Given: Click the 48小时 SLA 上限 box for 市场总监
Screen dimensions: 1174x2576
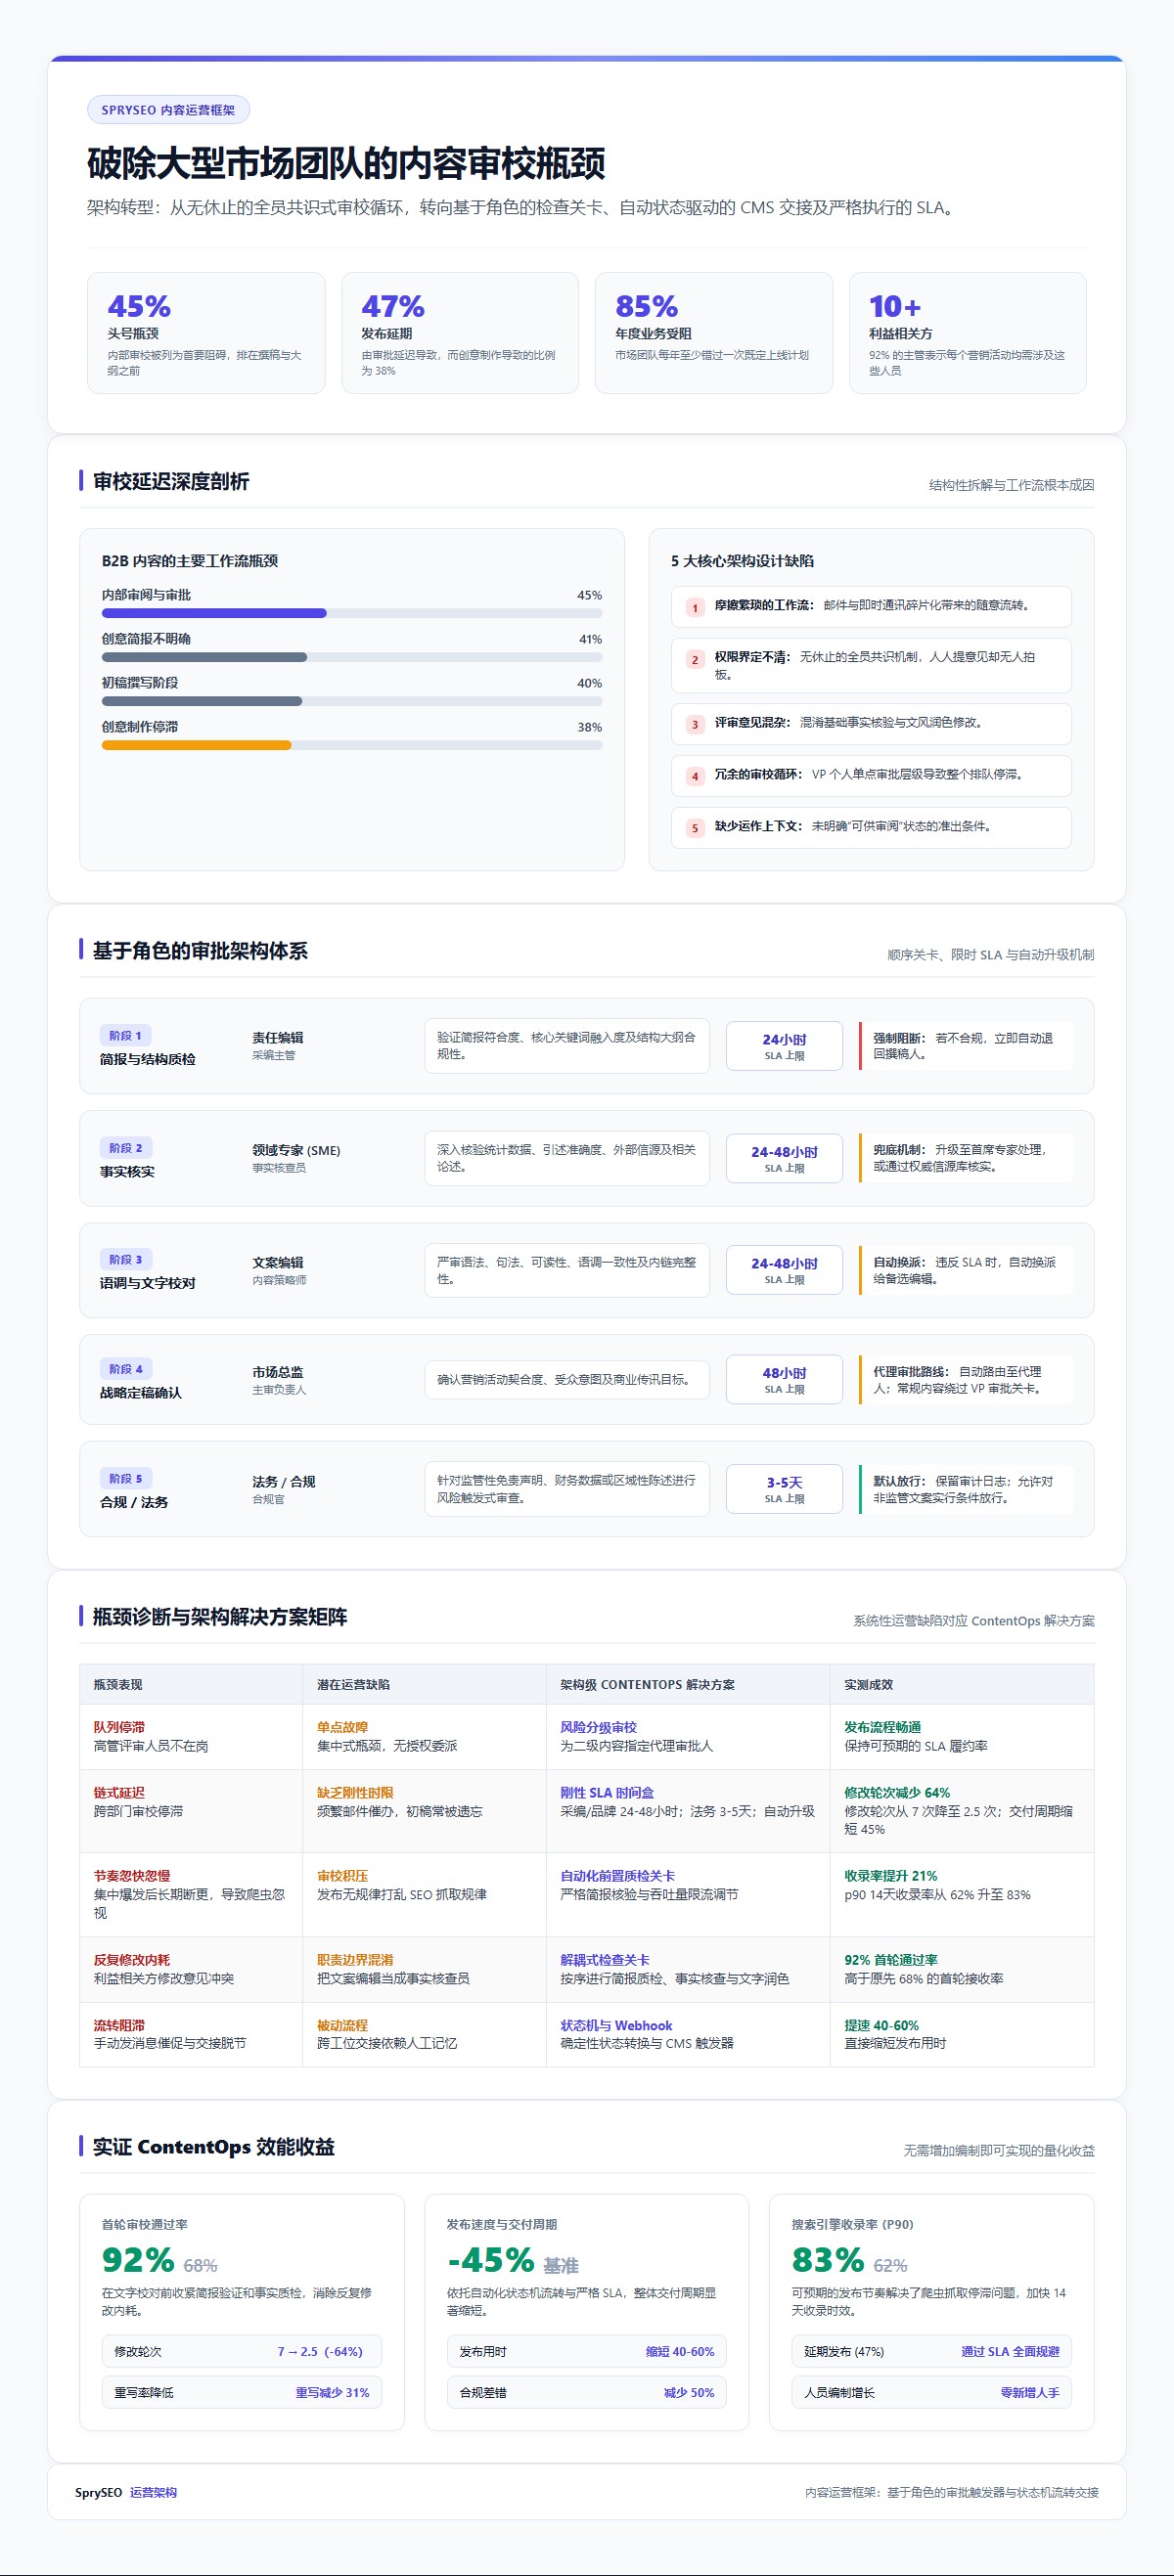Looking at the screenshot, I should pyautogui.click(x=784, y=1379).
